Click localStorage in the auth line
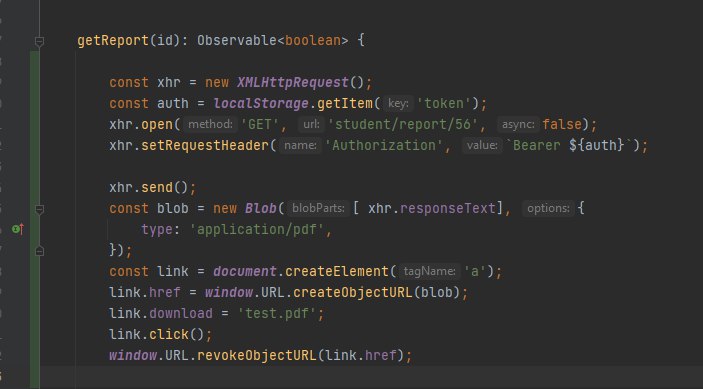703x389 pixels. point(260,104)
